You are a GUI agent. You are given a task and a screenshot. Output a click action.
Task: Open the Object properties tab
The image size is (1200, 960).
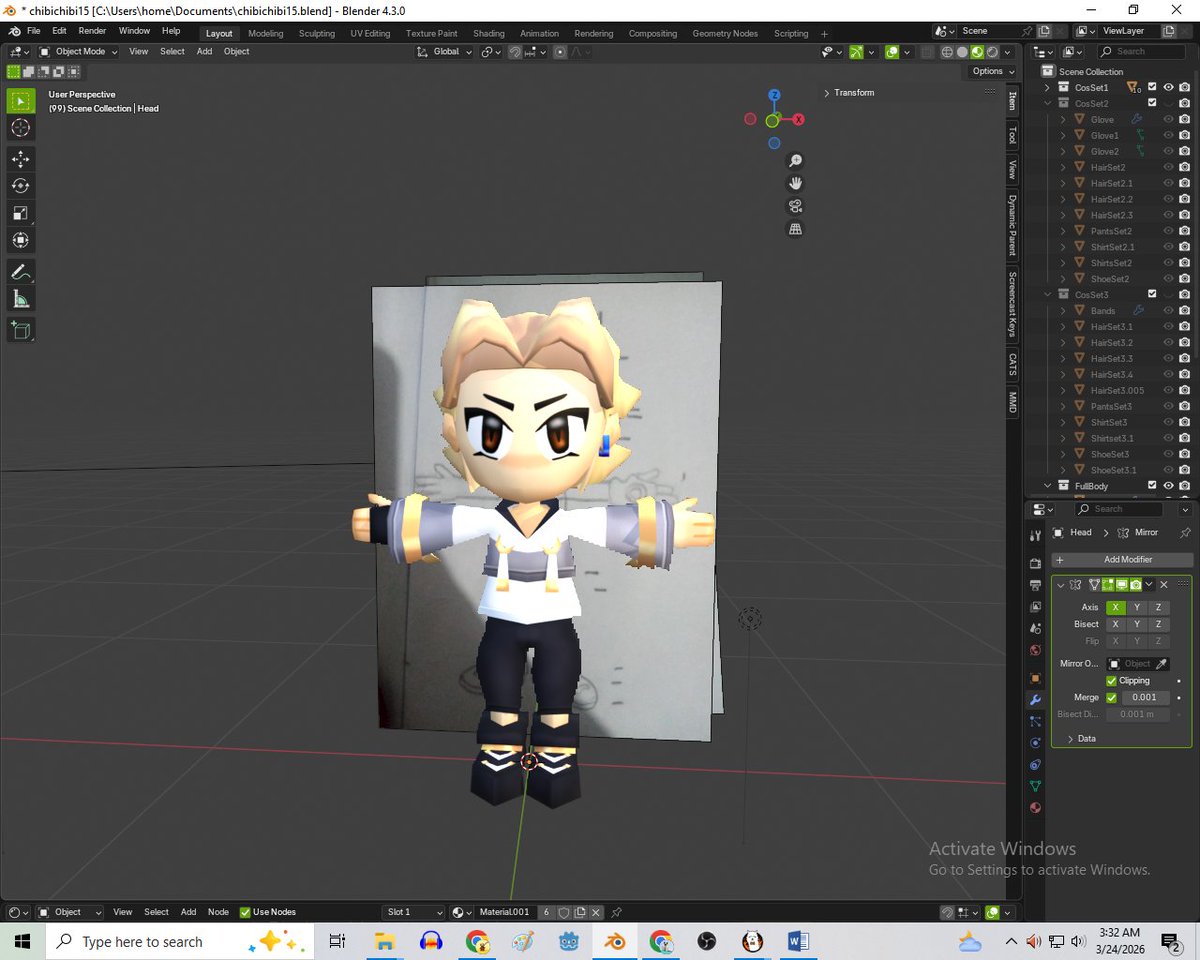[1036, 678]
